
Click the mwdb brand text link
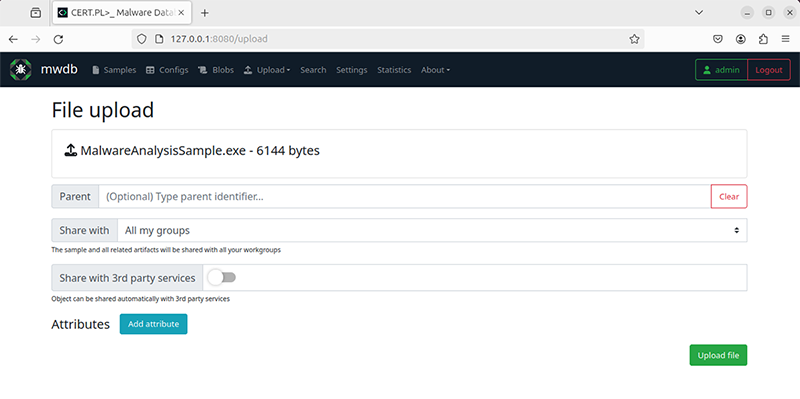pyautogui.click(x=59, y=69)
